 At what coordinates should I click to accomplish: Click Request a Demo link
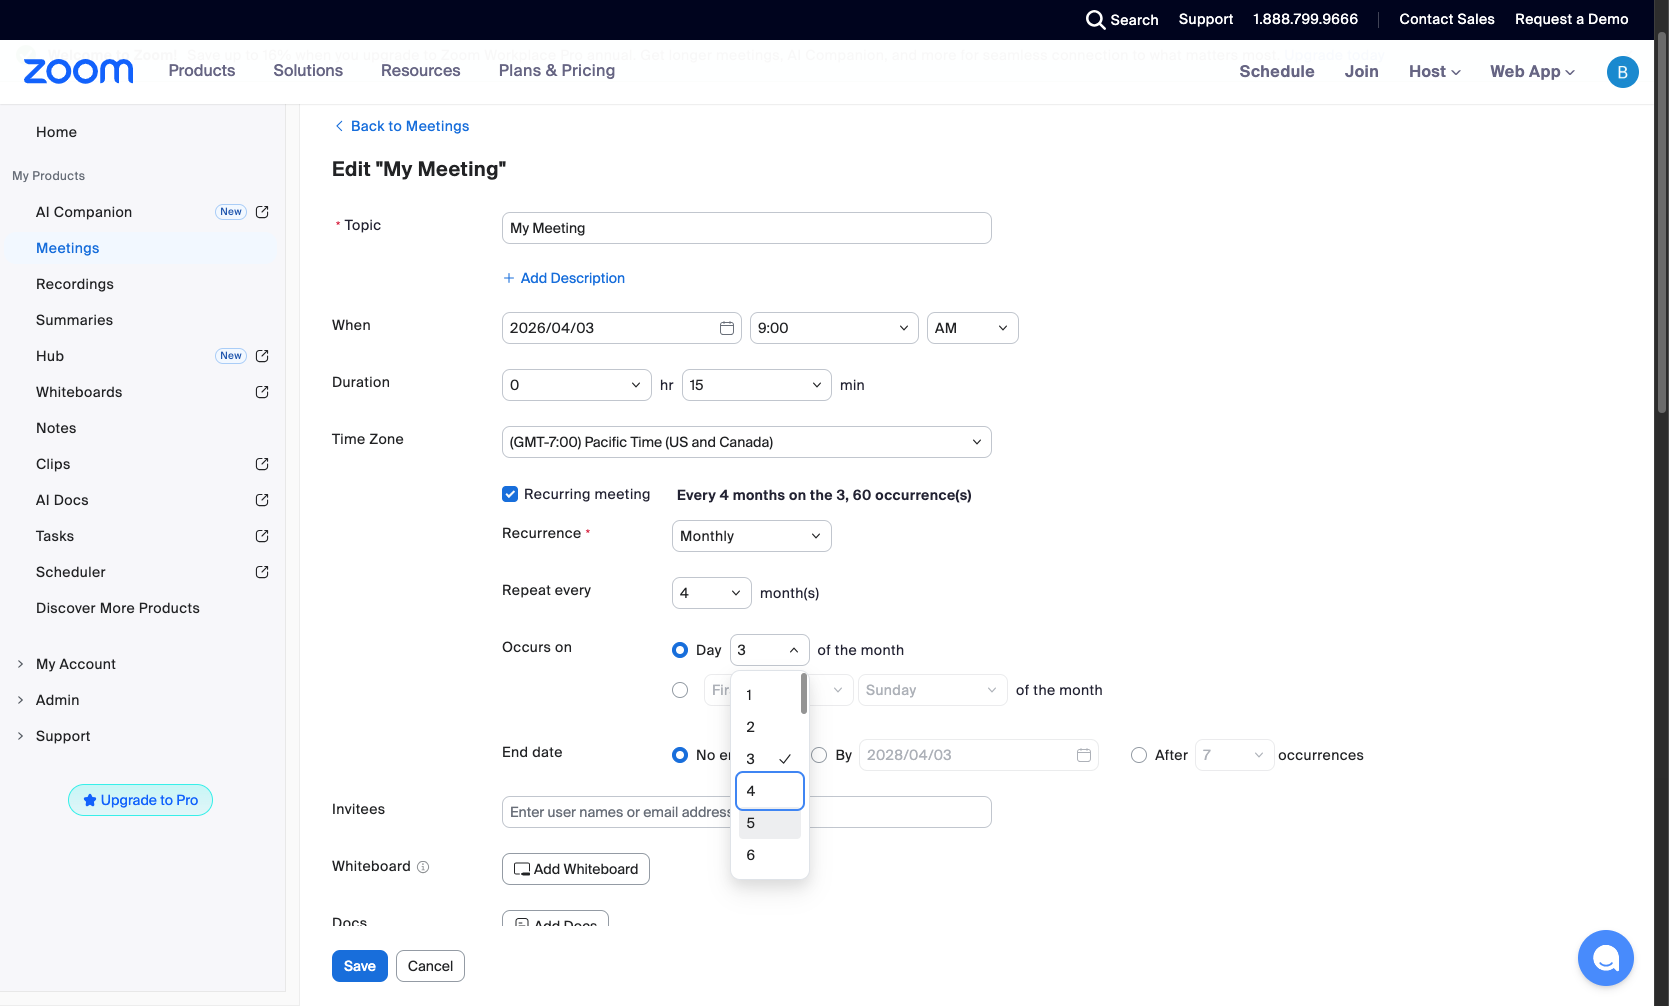coord(1572,19)
